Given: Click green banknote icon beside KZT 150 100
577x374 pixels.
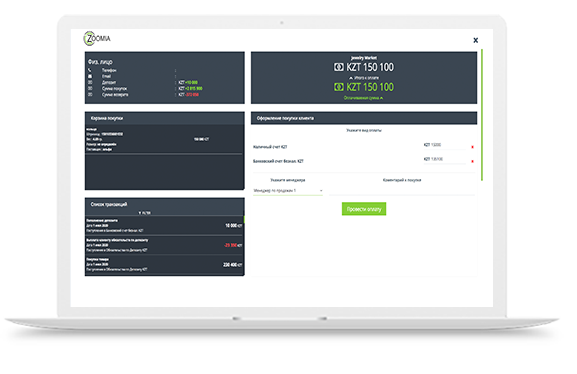Looking at the screenshot, I should tap(339, 87).
